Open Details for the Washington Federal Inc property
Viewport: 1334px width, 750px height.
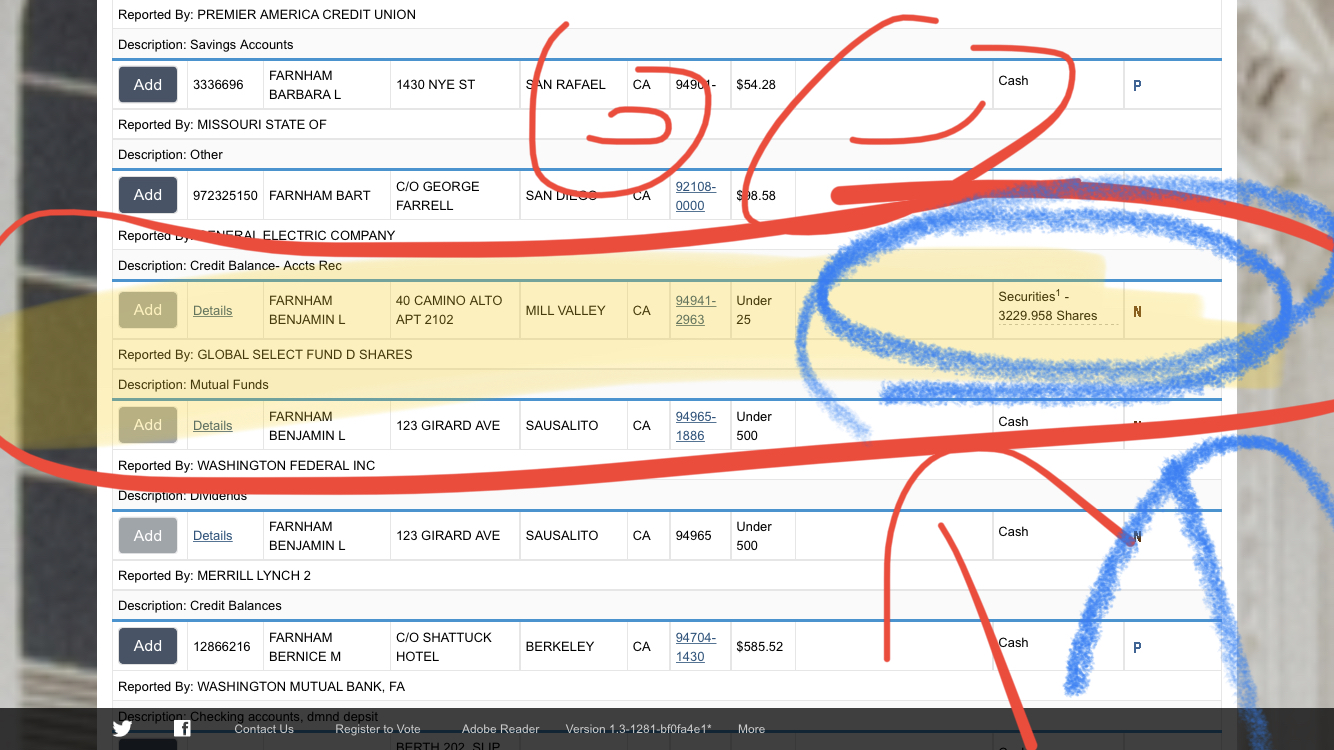212,425
